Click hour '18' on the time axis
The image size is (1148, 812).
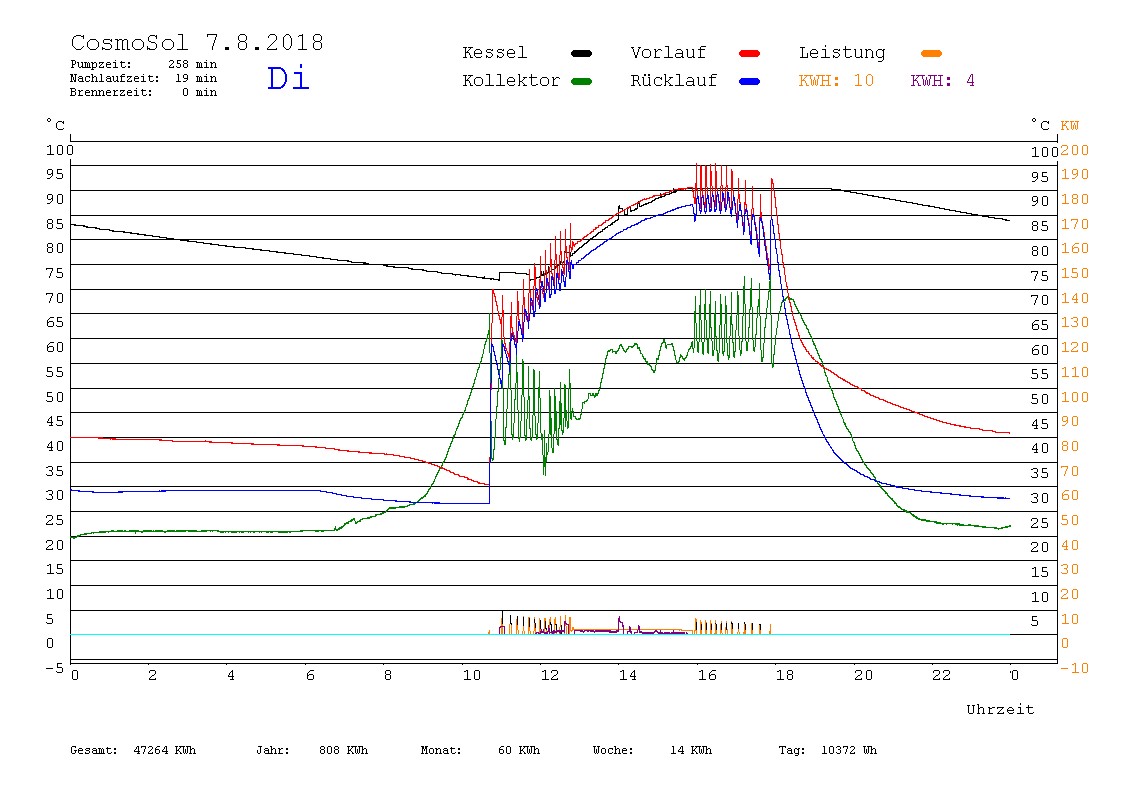pyautogui.click(x=785, y=675)
